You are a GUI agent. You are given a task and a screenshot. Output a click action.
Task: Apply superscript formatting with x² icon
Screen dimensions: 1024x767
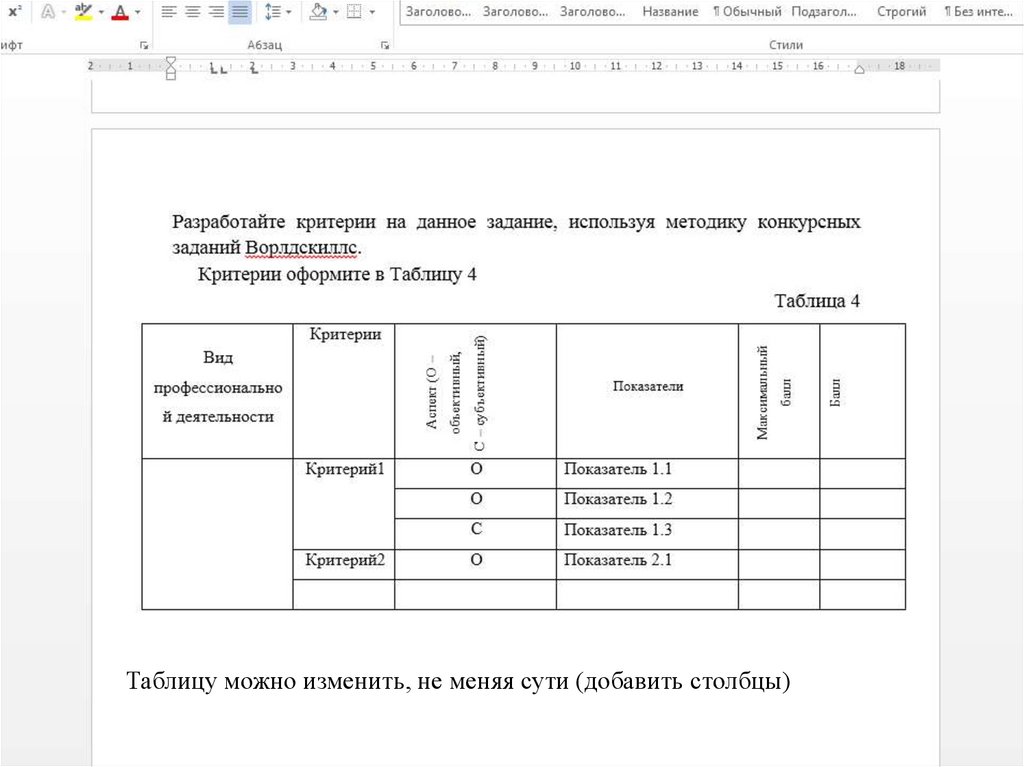pos(14,11)
